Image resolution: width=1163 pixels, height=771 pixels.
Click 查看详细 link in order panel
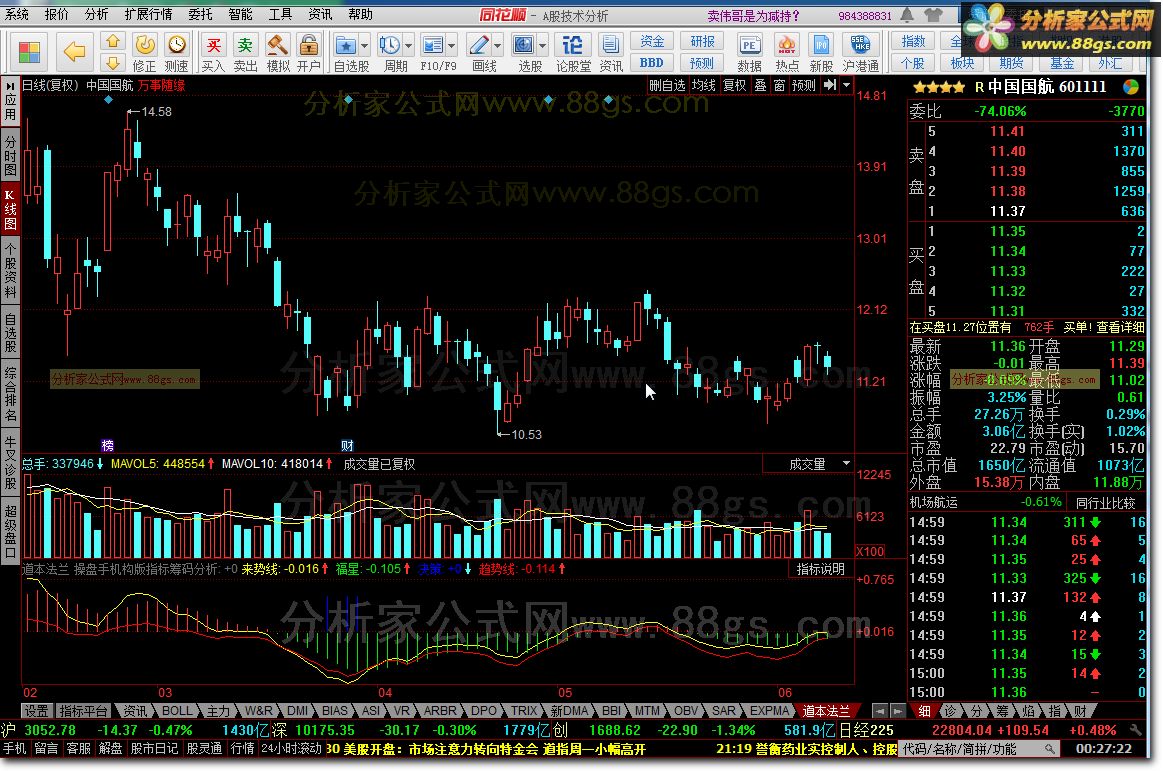click(x=1120, y=327)
